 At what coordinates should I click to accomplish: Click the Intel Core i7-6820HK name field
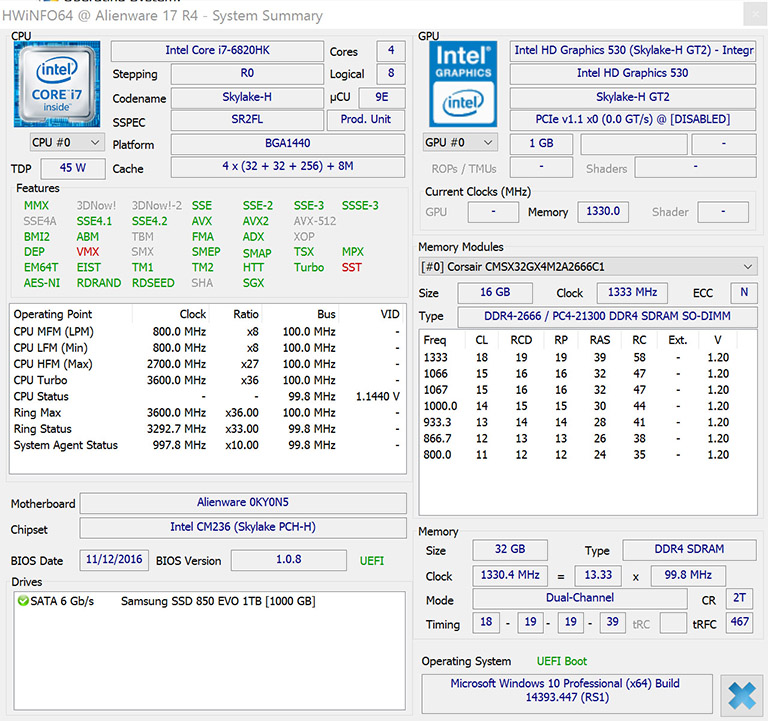217,50
